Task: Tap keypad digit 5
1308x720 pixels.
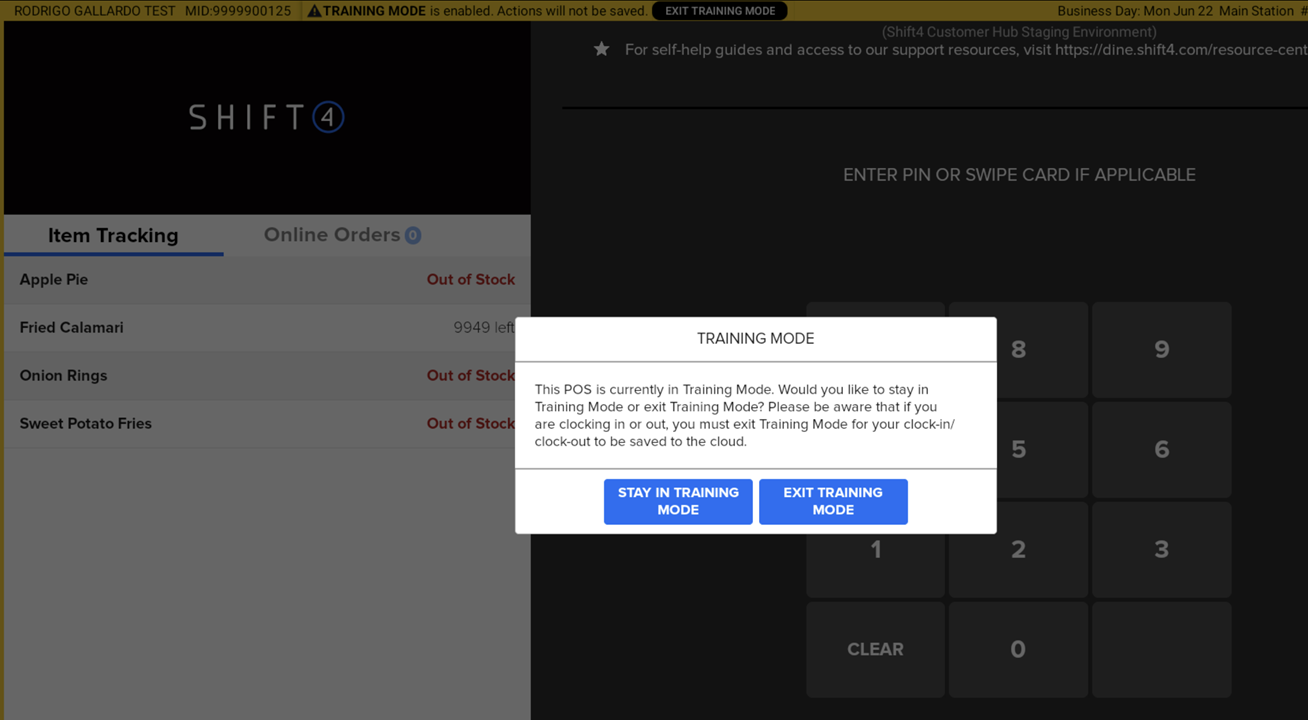Action: [1018, 450]
